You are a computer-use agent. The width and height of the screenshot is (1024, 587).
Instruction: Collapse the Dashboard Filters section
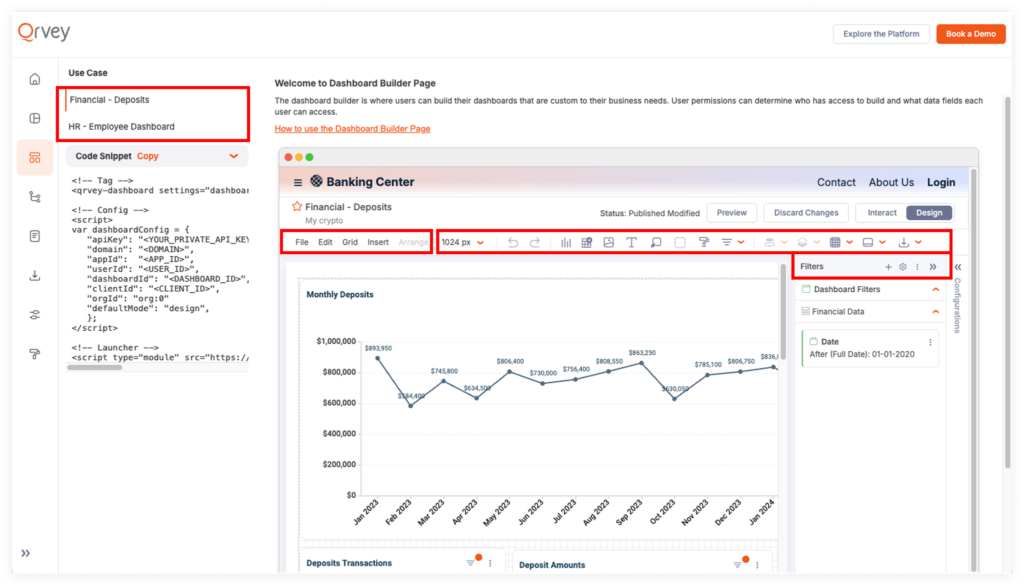[x=936, y=289]
